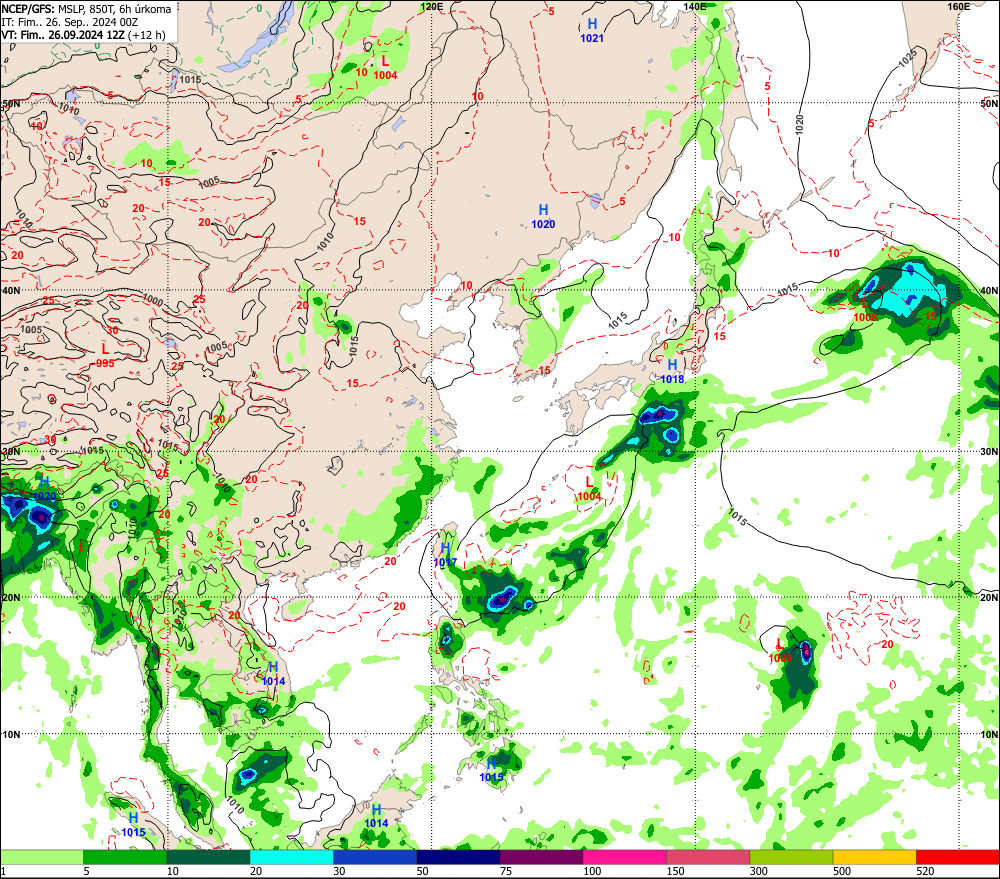Click the 120E longitude label
Viewport: 1000px width, 879px height.
point(432,6)
